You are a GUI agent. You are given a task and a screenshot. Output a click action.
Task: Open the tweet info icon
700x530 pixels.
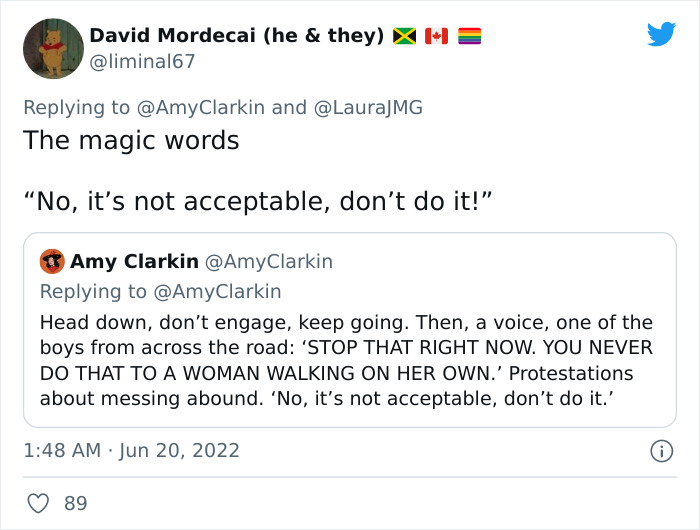[660, 451]
